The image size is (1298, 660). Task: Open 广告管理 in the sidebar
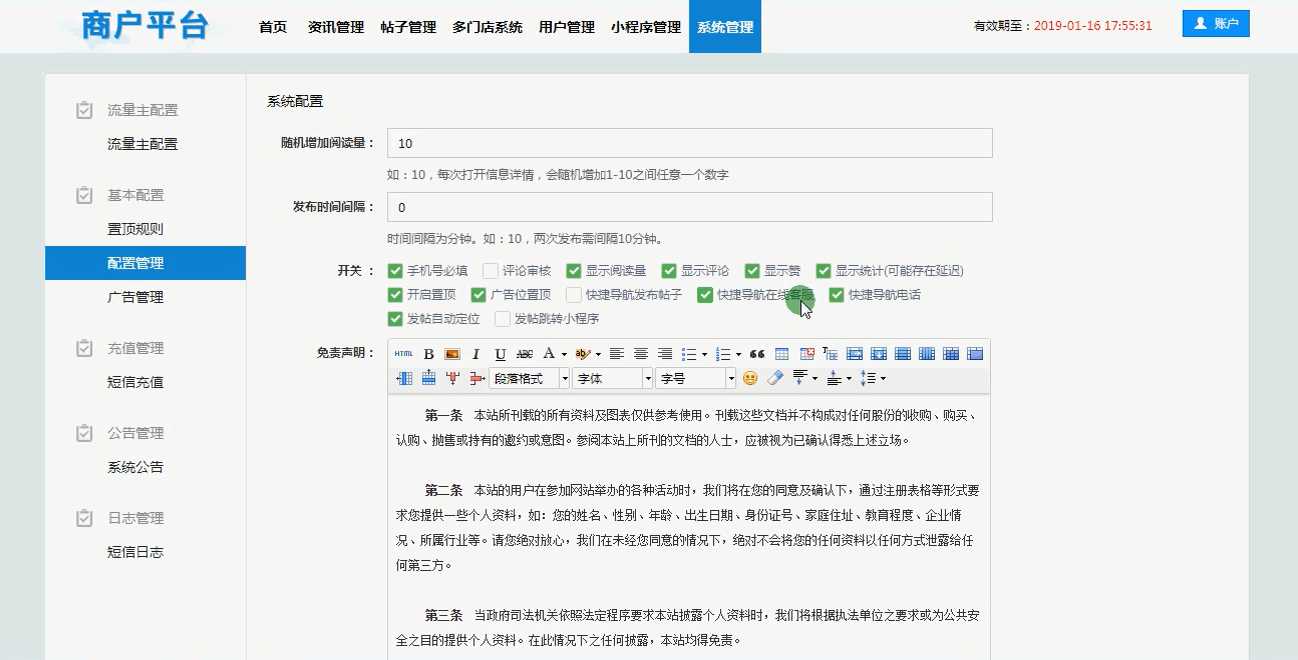tap(135, 297)
